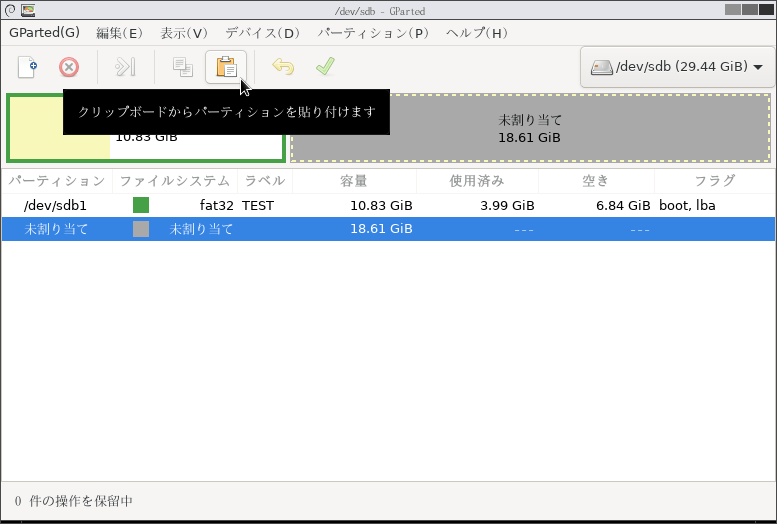This screenshot has height=524, width=777.
Task: Open the パーティション(P) menu
Action: coord(373,33)
